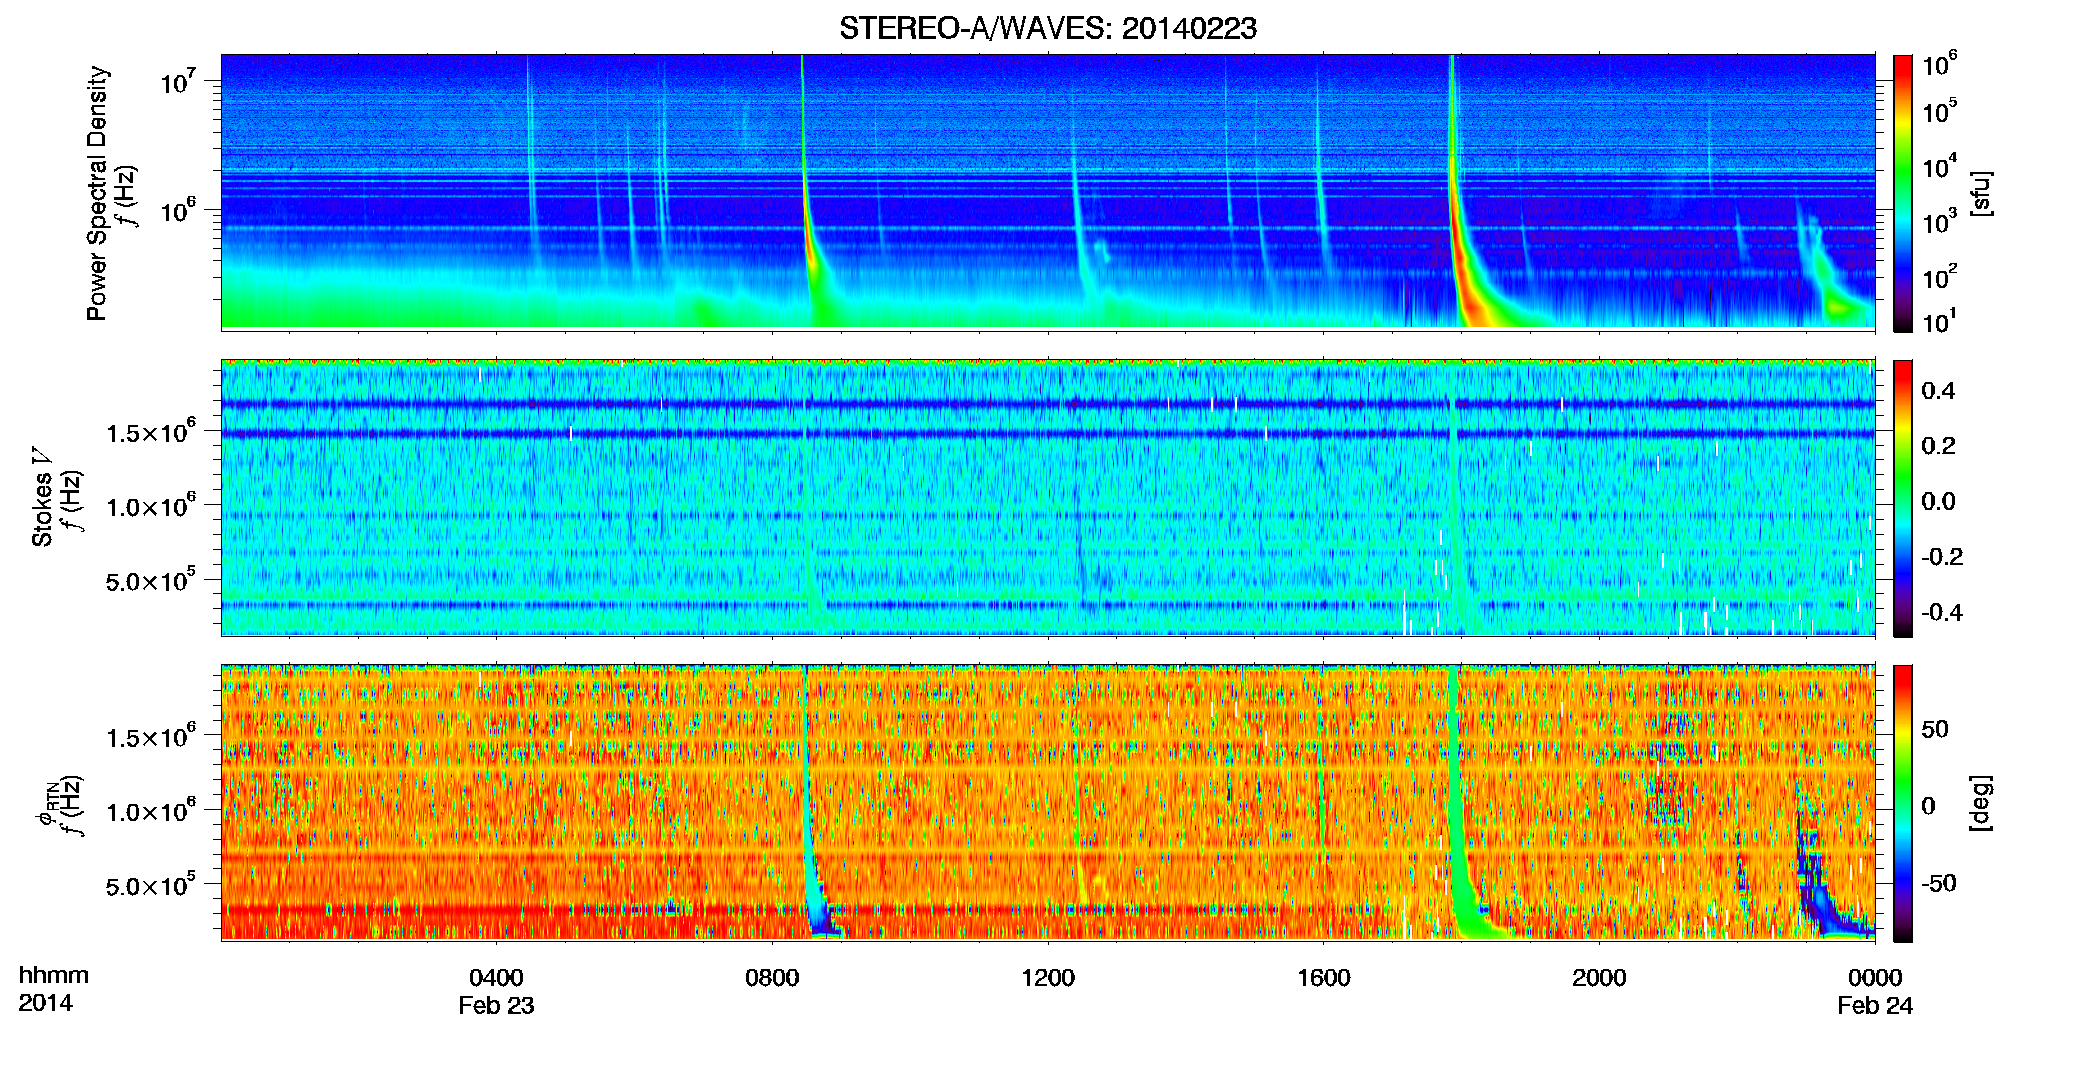Image resolution: width=2096 pixels, height=1080 pixels.
Task: Click the 1600 time tick label
Action: coord(1323,978)
